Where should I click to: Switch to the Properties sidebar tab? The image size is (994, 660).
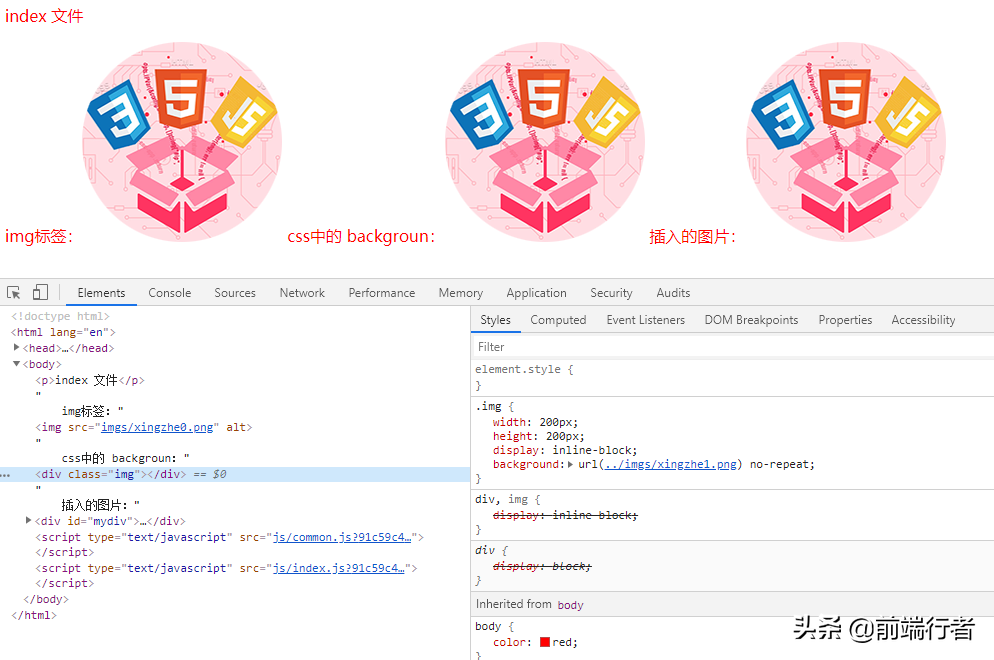point(845,320)
